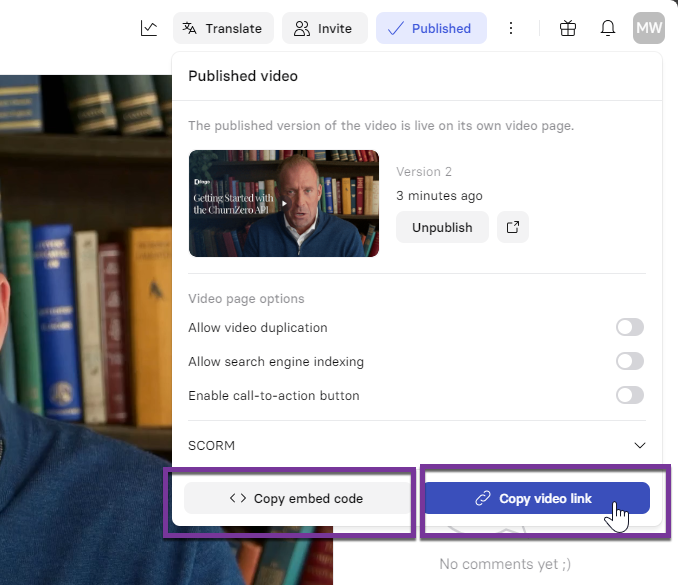Open the three-dot more options menu
The image size is (678, 585).
click(x=511, y=29)
